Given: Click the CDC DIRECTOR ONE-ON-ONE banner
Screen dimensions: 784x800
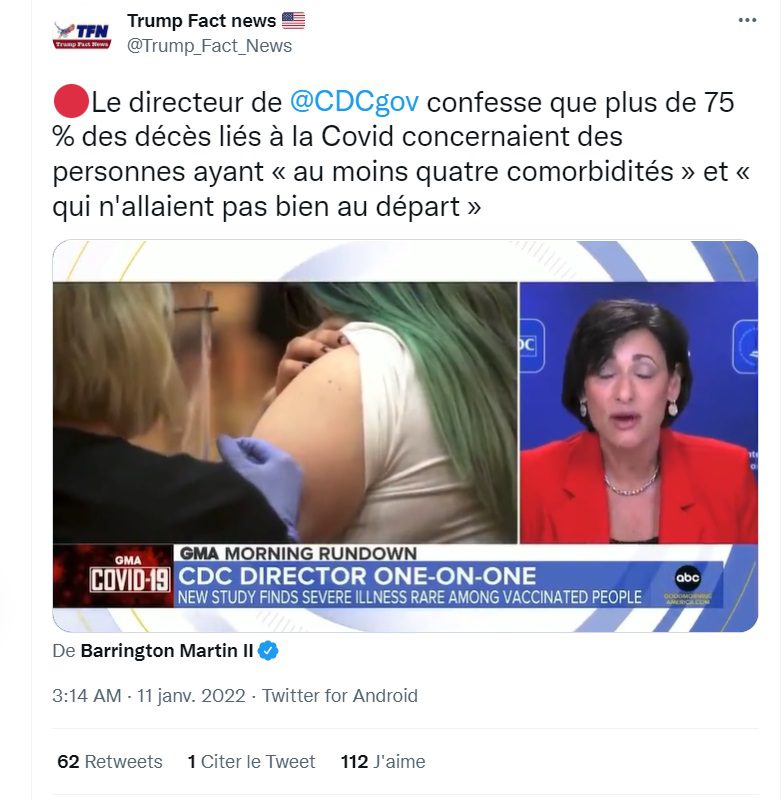Looking at the screenshot, I should (x=357, y=577).
